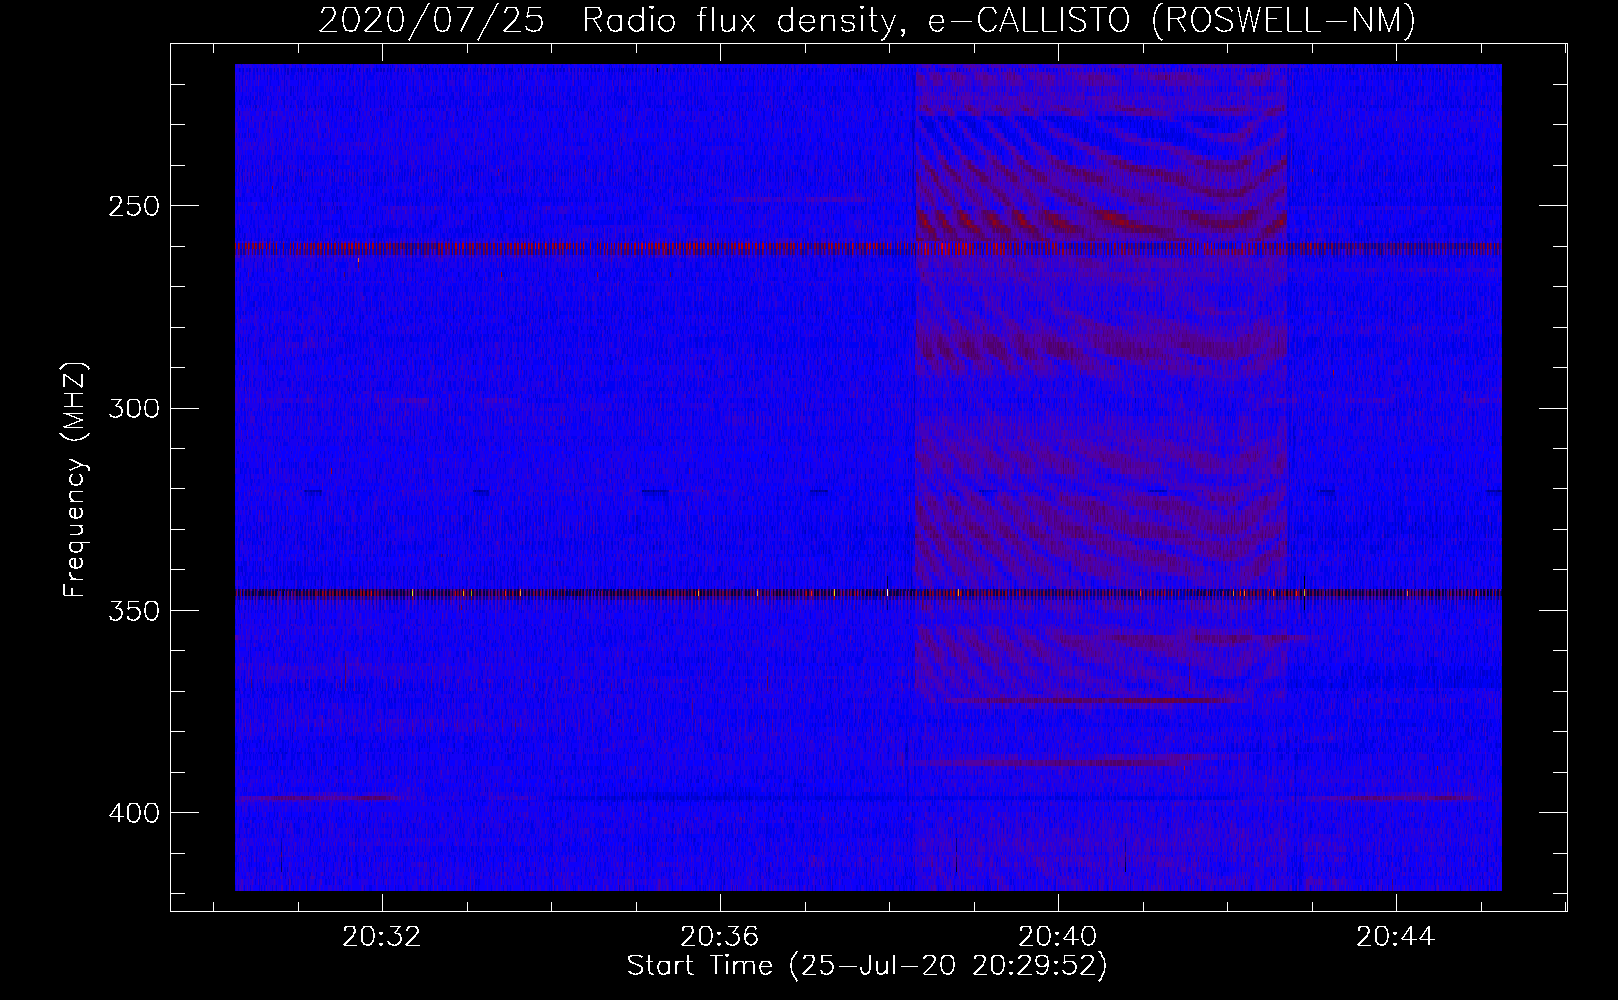Viewport: 1618px width, 1000px height.
Task: Click the red interference line near 260 MHz
Action: click(x=868, y=248)
